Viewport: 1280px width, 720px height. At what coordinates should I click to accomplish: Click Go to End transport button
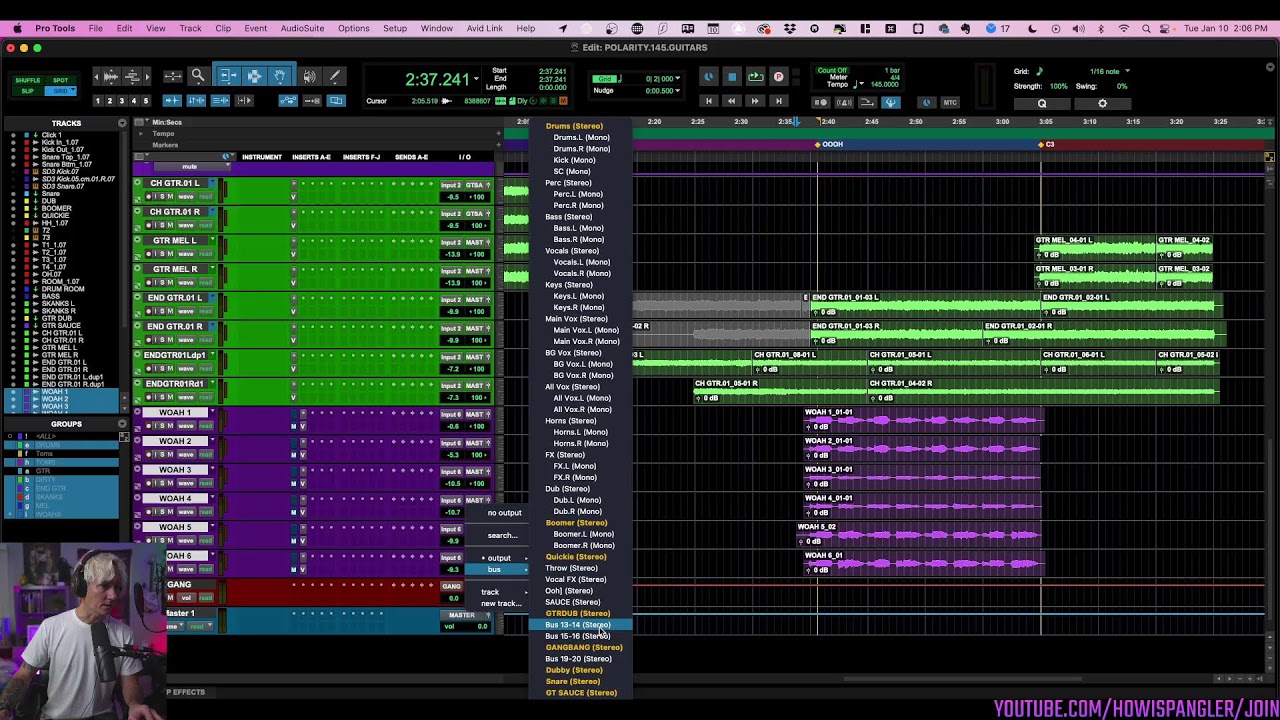[x=778, y=101]
